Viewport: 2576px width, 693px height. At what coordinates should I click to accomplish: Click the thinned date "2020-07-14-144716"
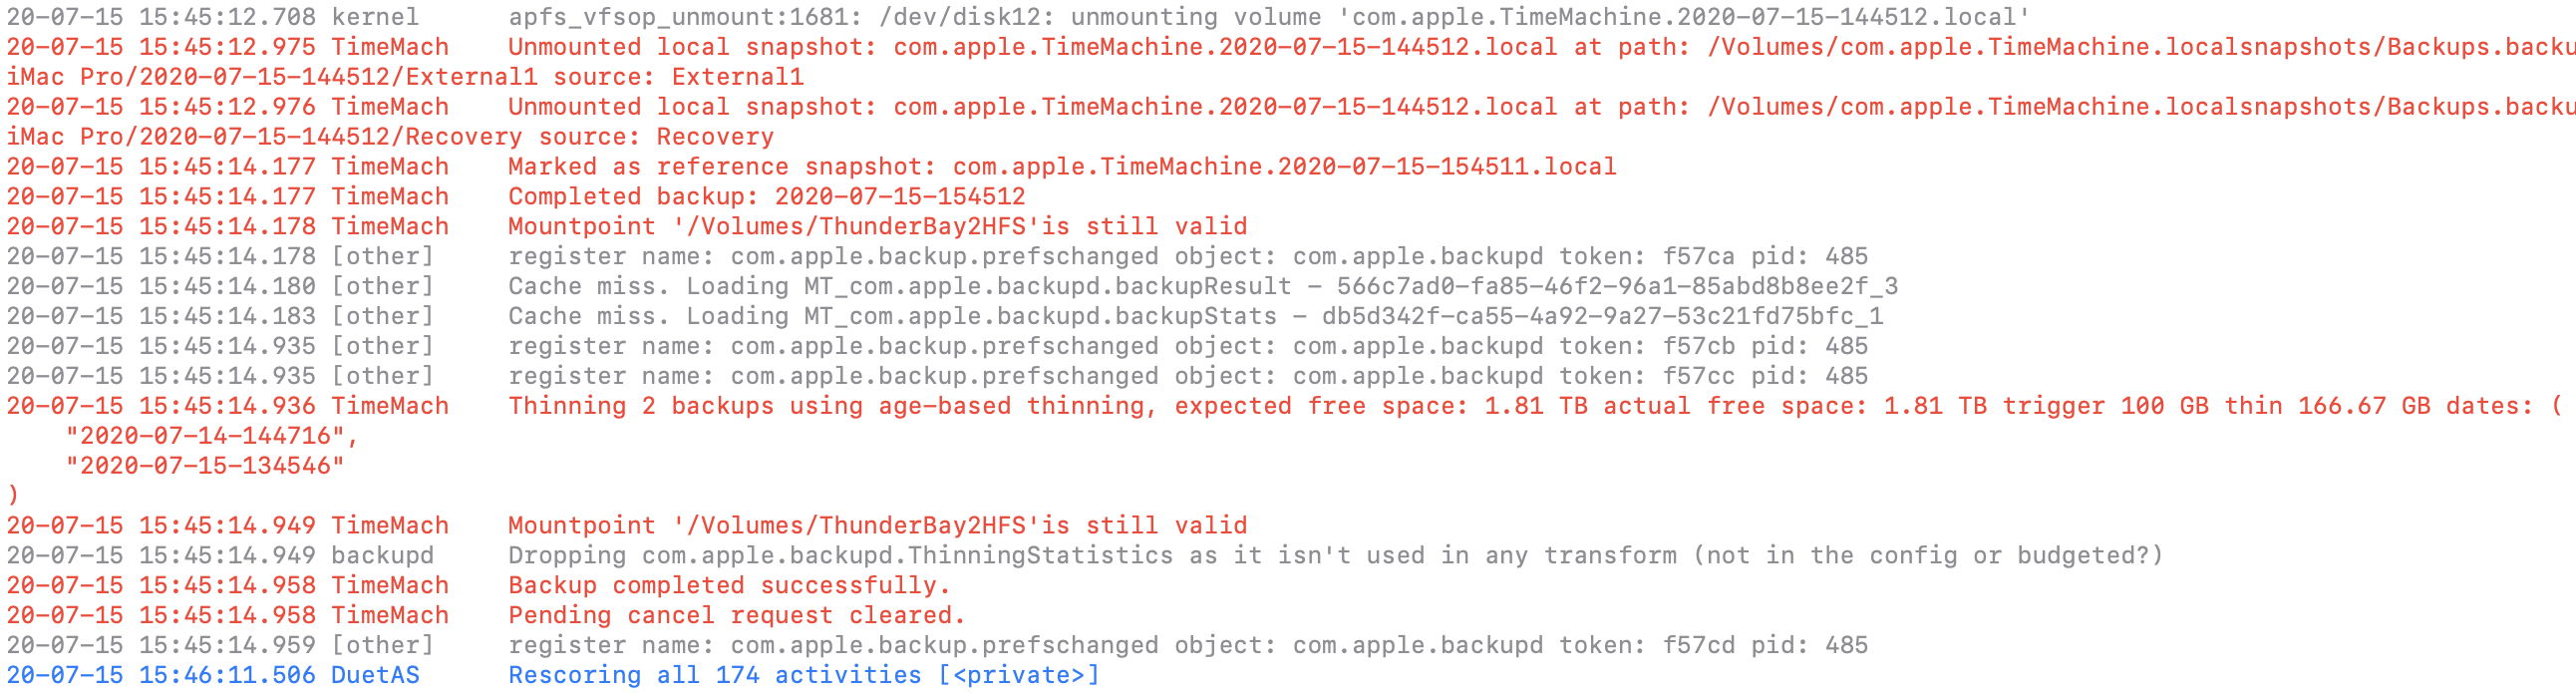[x=211, y=436]
